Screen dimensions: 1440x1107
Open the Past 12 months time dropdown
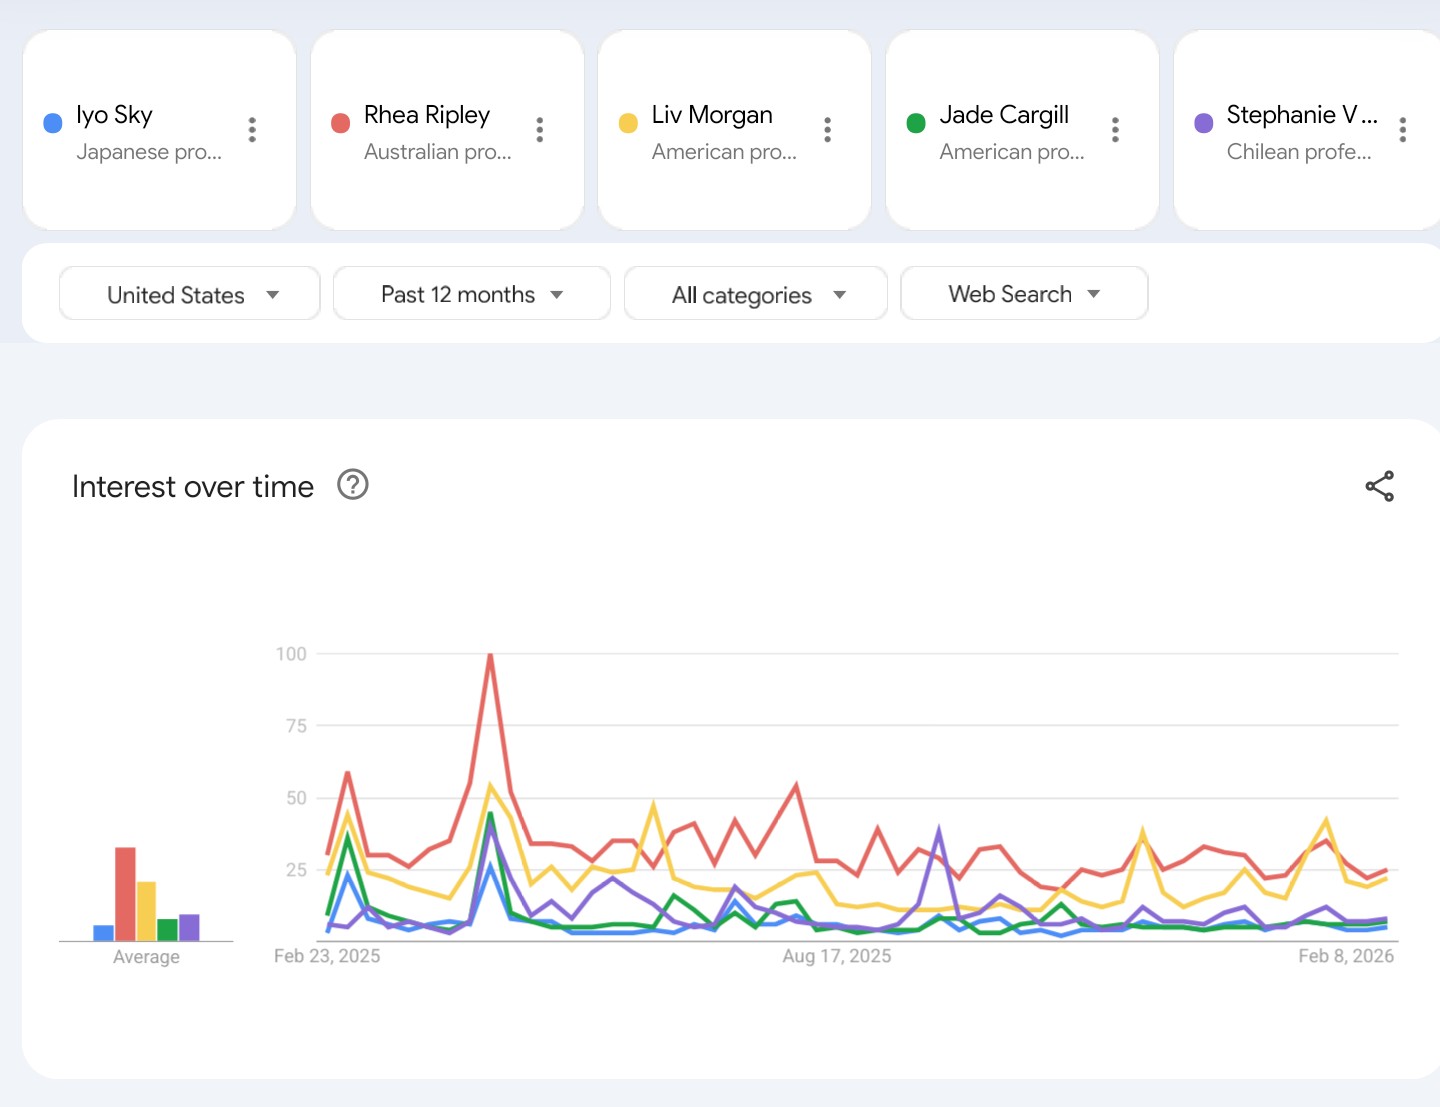coord(471,294)
